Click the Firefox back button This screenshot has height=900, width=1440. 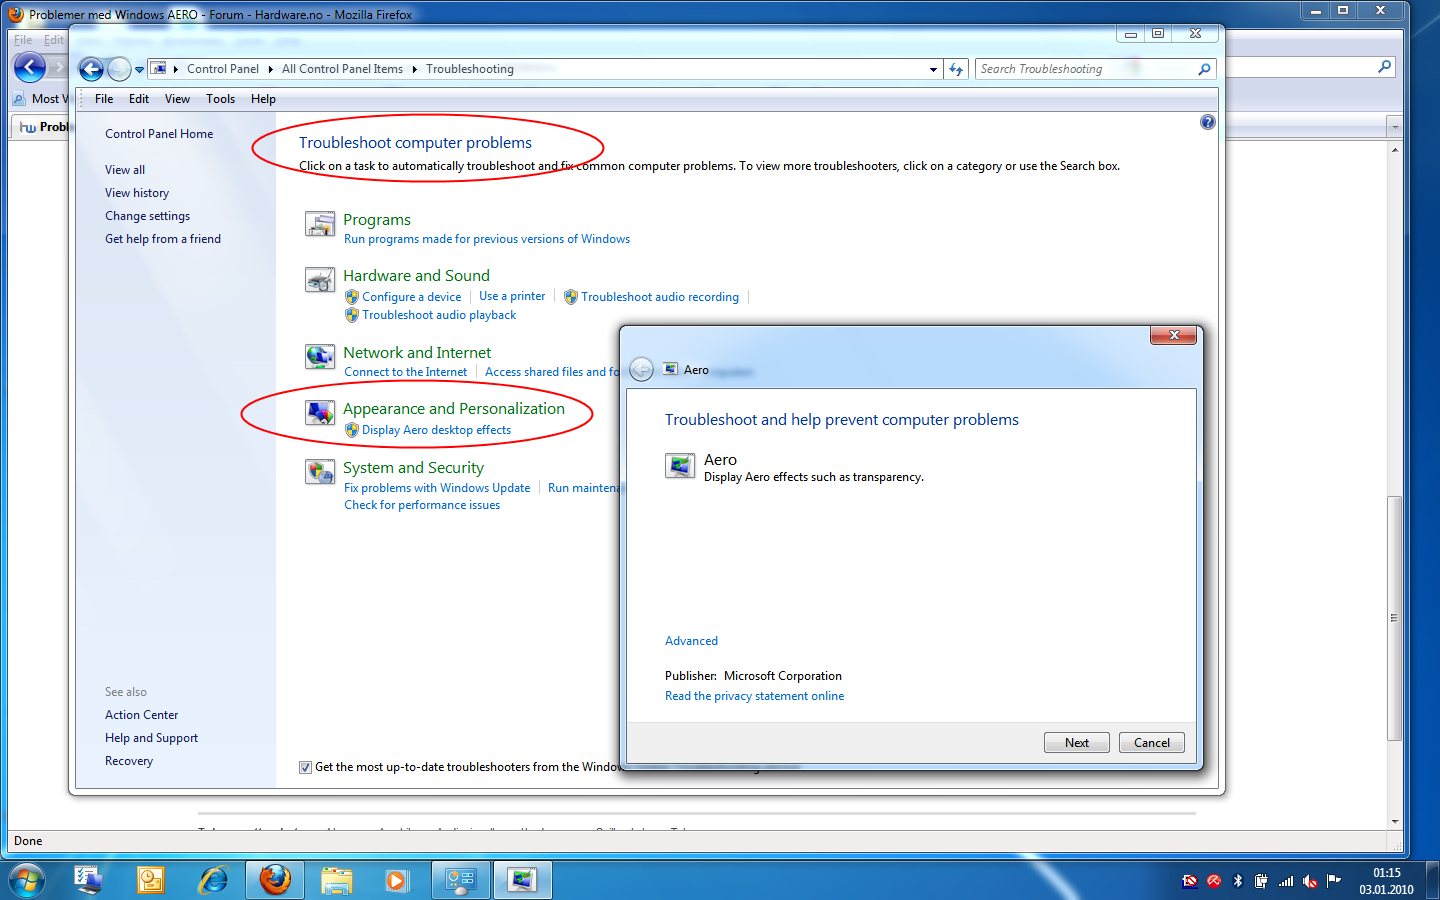29,68
